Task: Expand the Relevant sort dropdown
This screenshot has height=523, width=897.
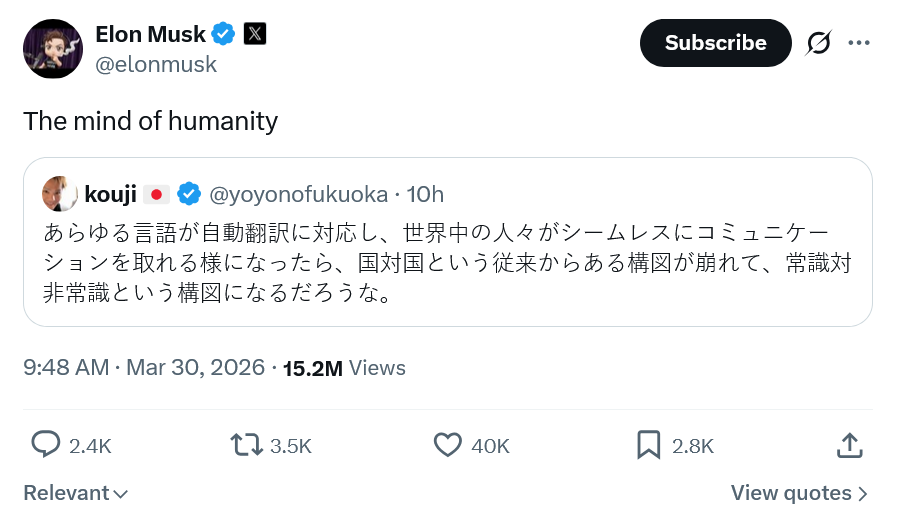Action: pos(75,493)
